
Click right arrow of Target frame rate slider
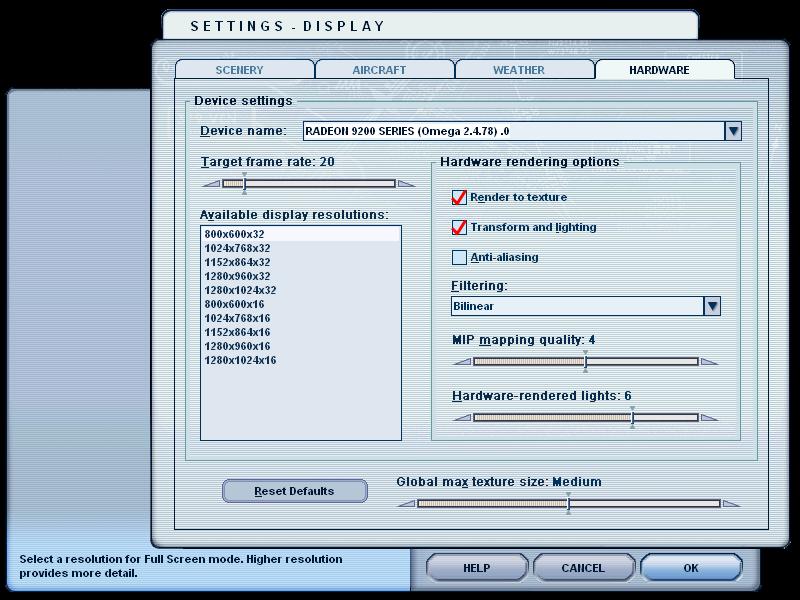pos(406,184)
